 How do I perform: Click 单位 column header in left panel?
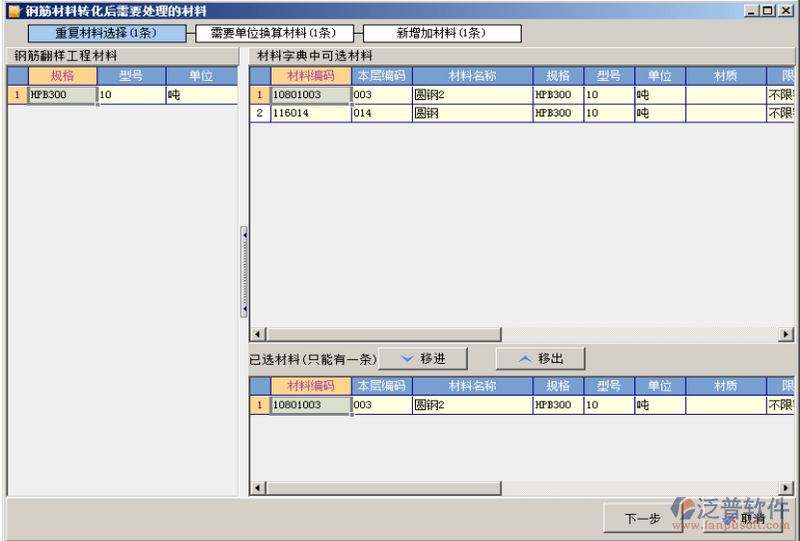coord(201,76)
